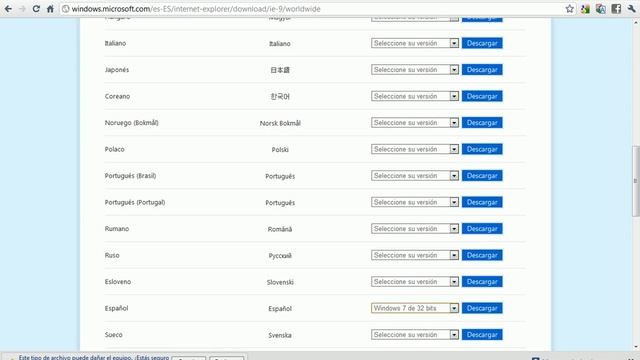Open version dropdown for Portugués (Brasil)
640x360 pixels.
tap(415, 176)
